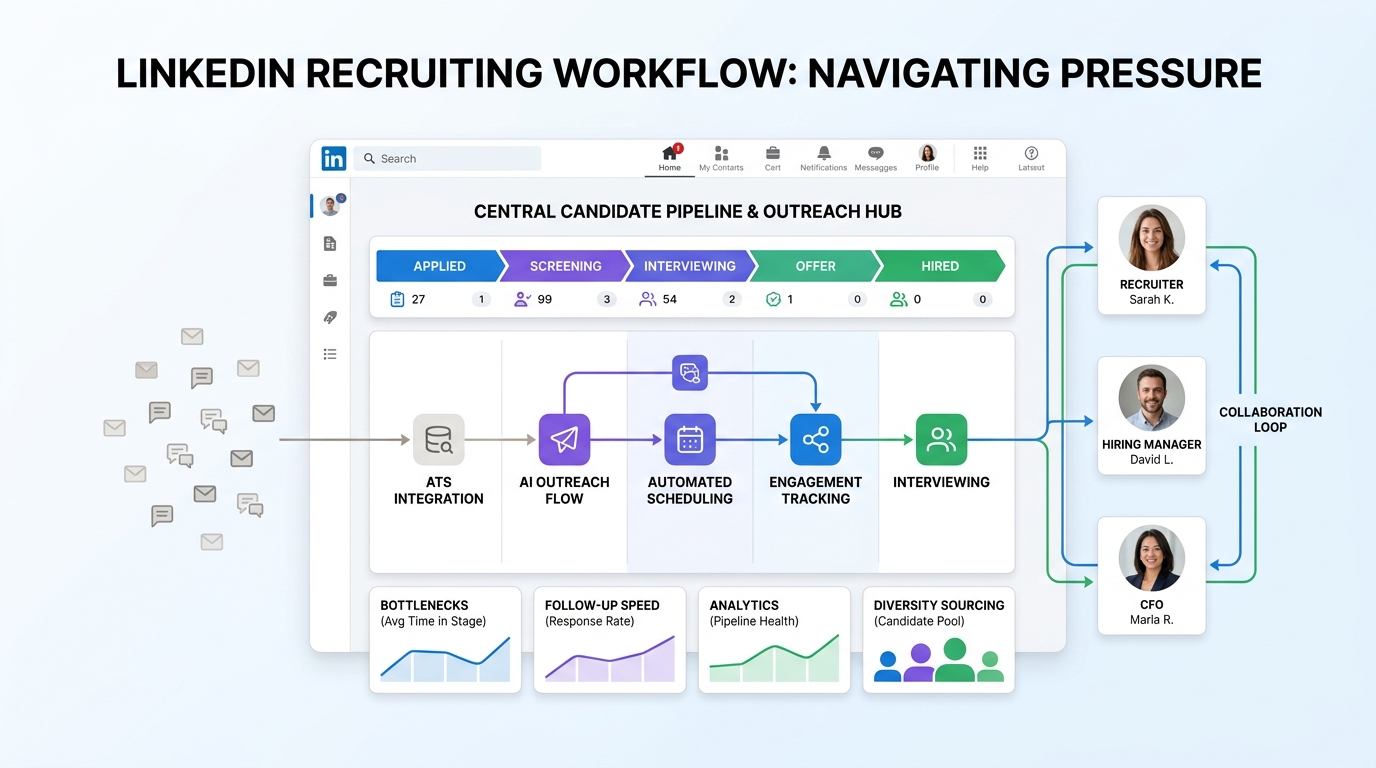
Task: Open the Home tab
Action: point(670,158)
